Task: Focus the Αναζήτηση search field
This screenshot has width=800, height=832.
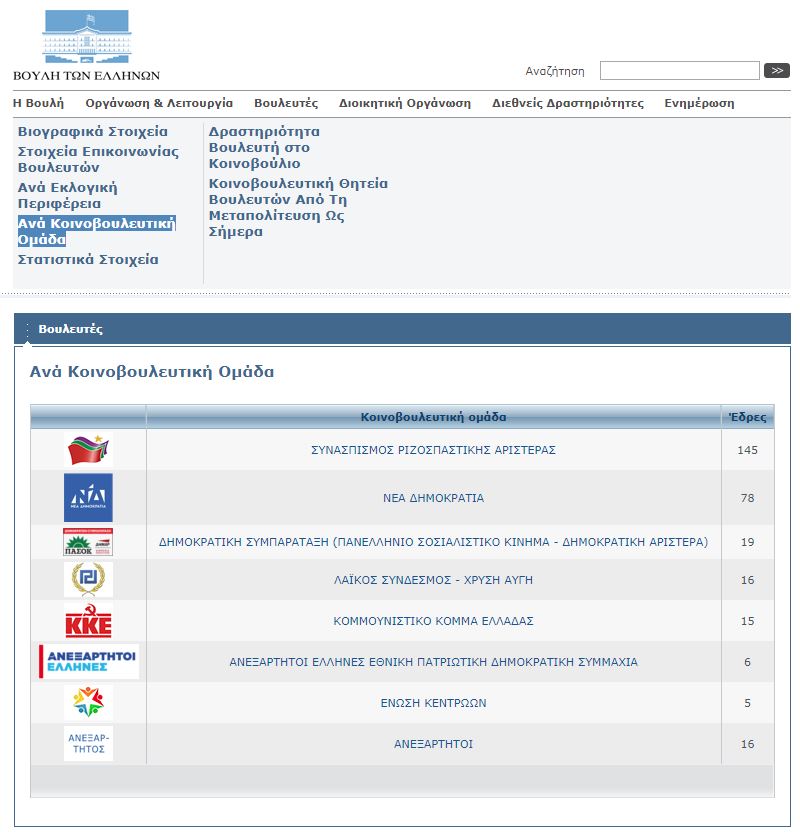Action: 680,71
